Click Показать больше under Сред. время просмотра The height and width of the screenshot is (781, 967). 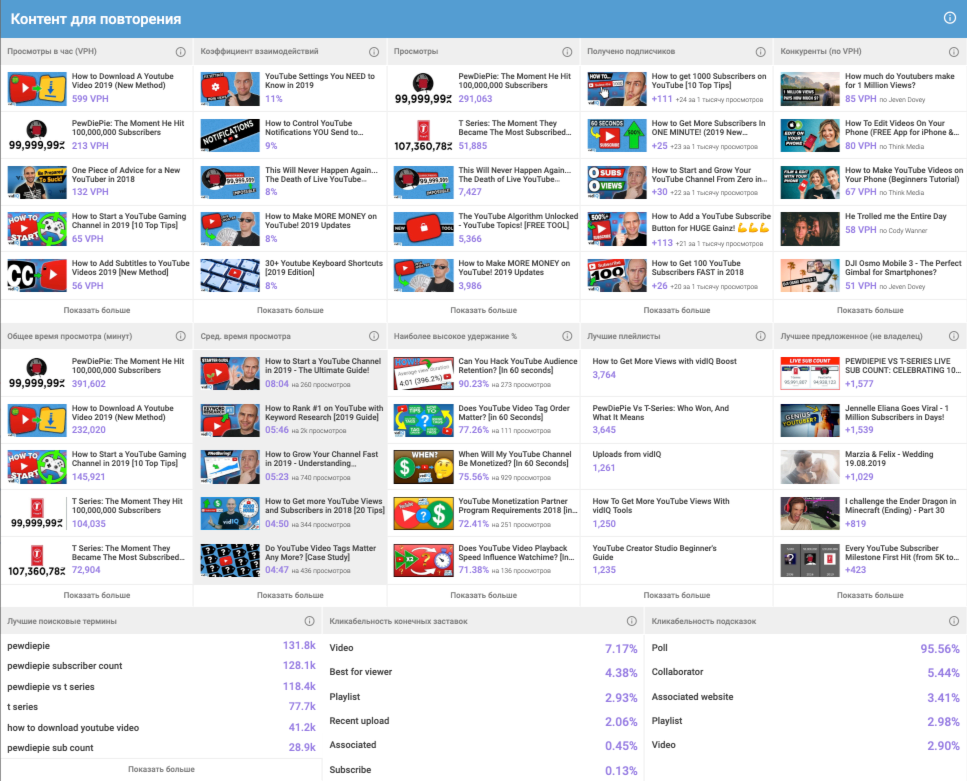coord(290,595)
